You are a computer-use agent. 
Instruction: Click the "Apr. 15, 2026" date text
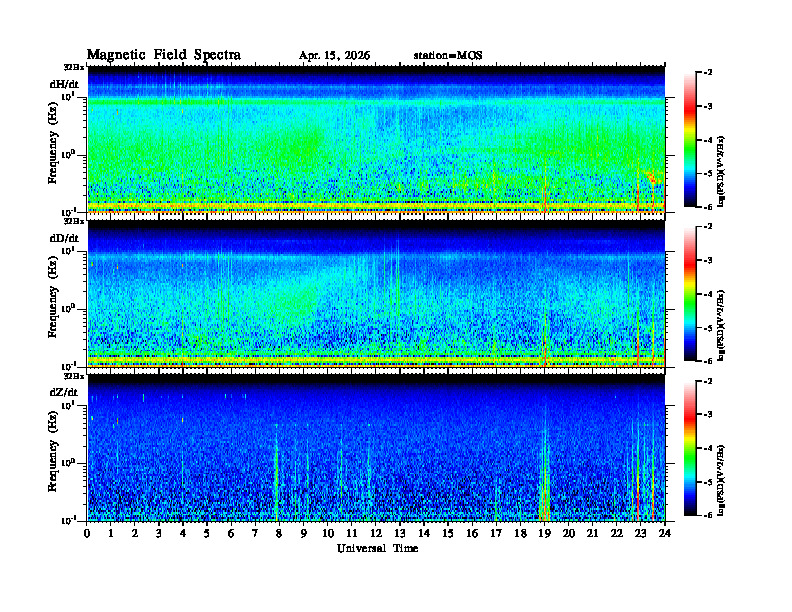334,56
